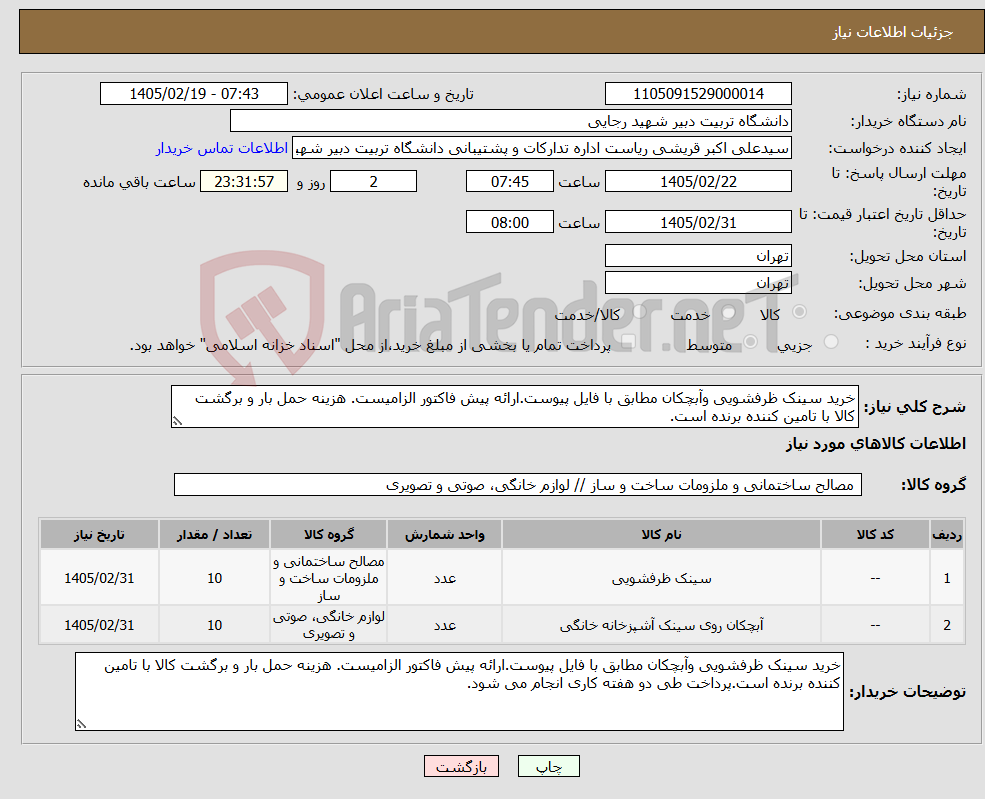
Task: Click the گروه کالا table column header
Action: click(329, 535)
